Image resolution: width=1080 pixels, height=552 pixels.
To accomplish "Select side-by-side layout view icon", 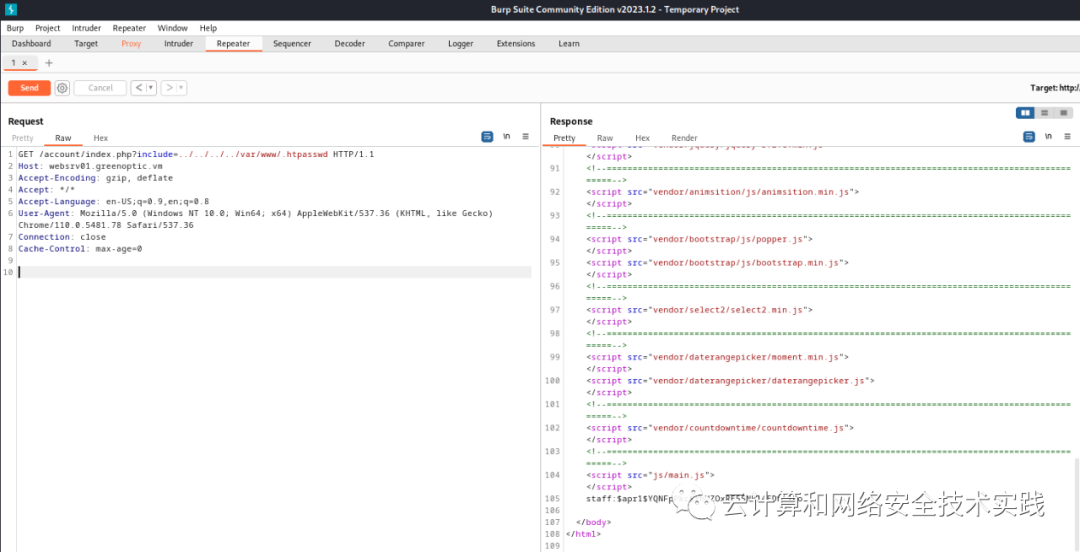I will point(1025,112).
